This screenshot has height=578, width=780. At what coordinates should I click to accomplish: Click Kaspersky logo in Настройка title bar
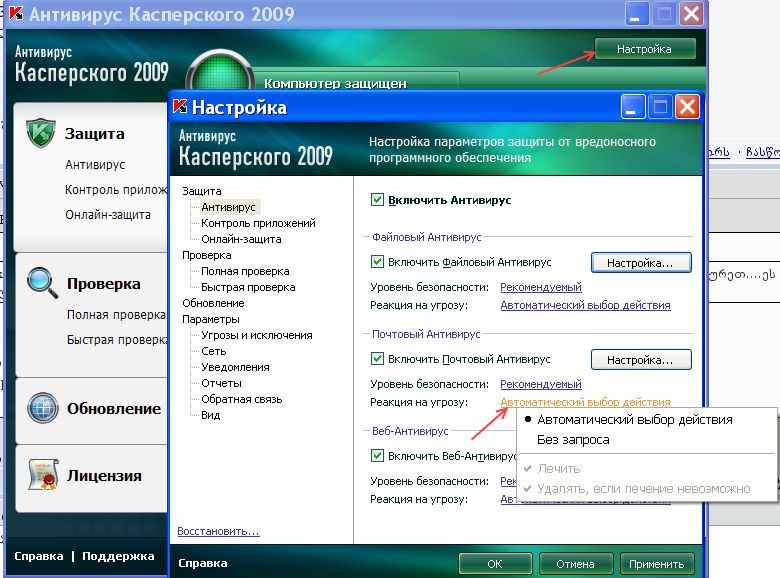click(180, 106)
